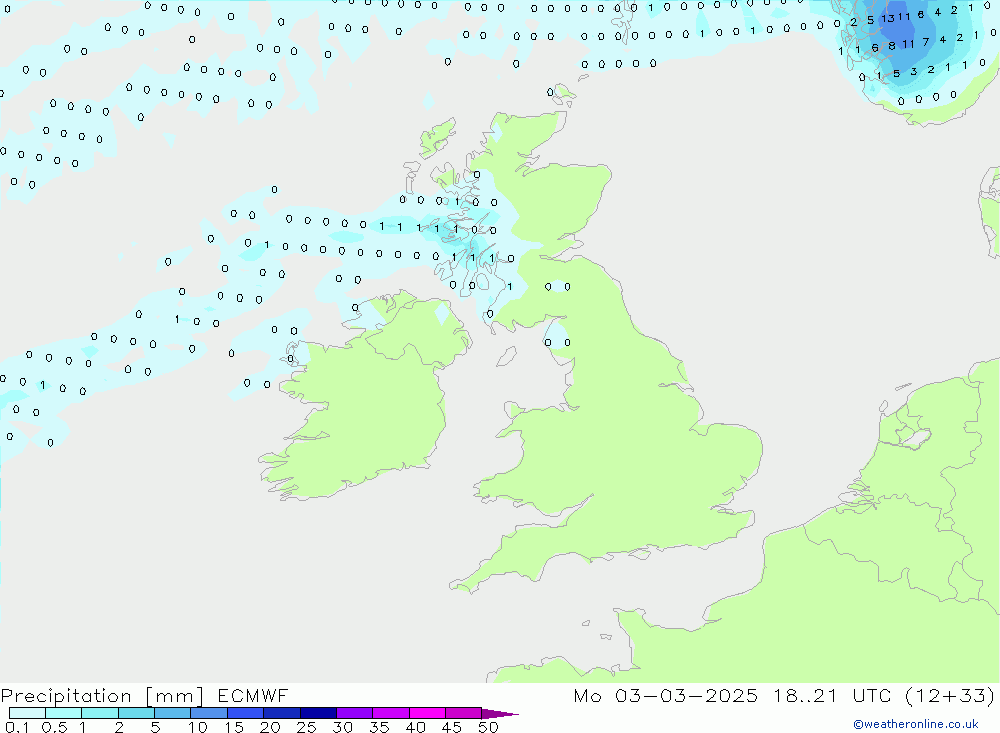Select the 40–45 mm bright magenta legend swatch

tap(427, 713)
